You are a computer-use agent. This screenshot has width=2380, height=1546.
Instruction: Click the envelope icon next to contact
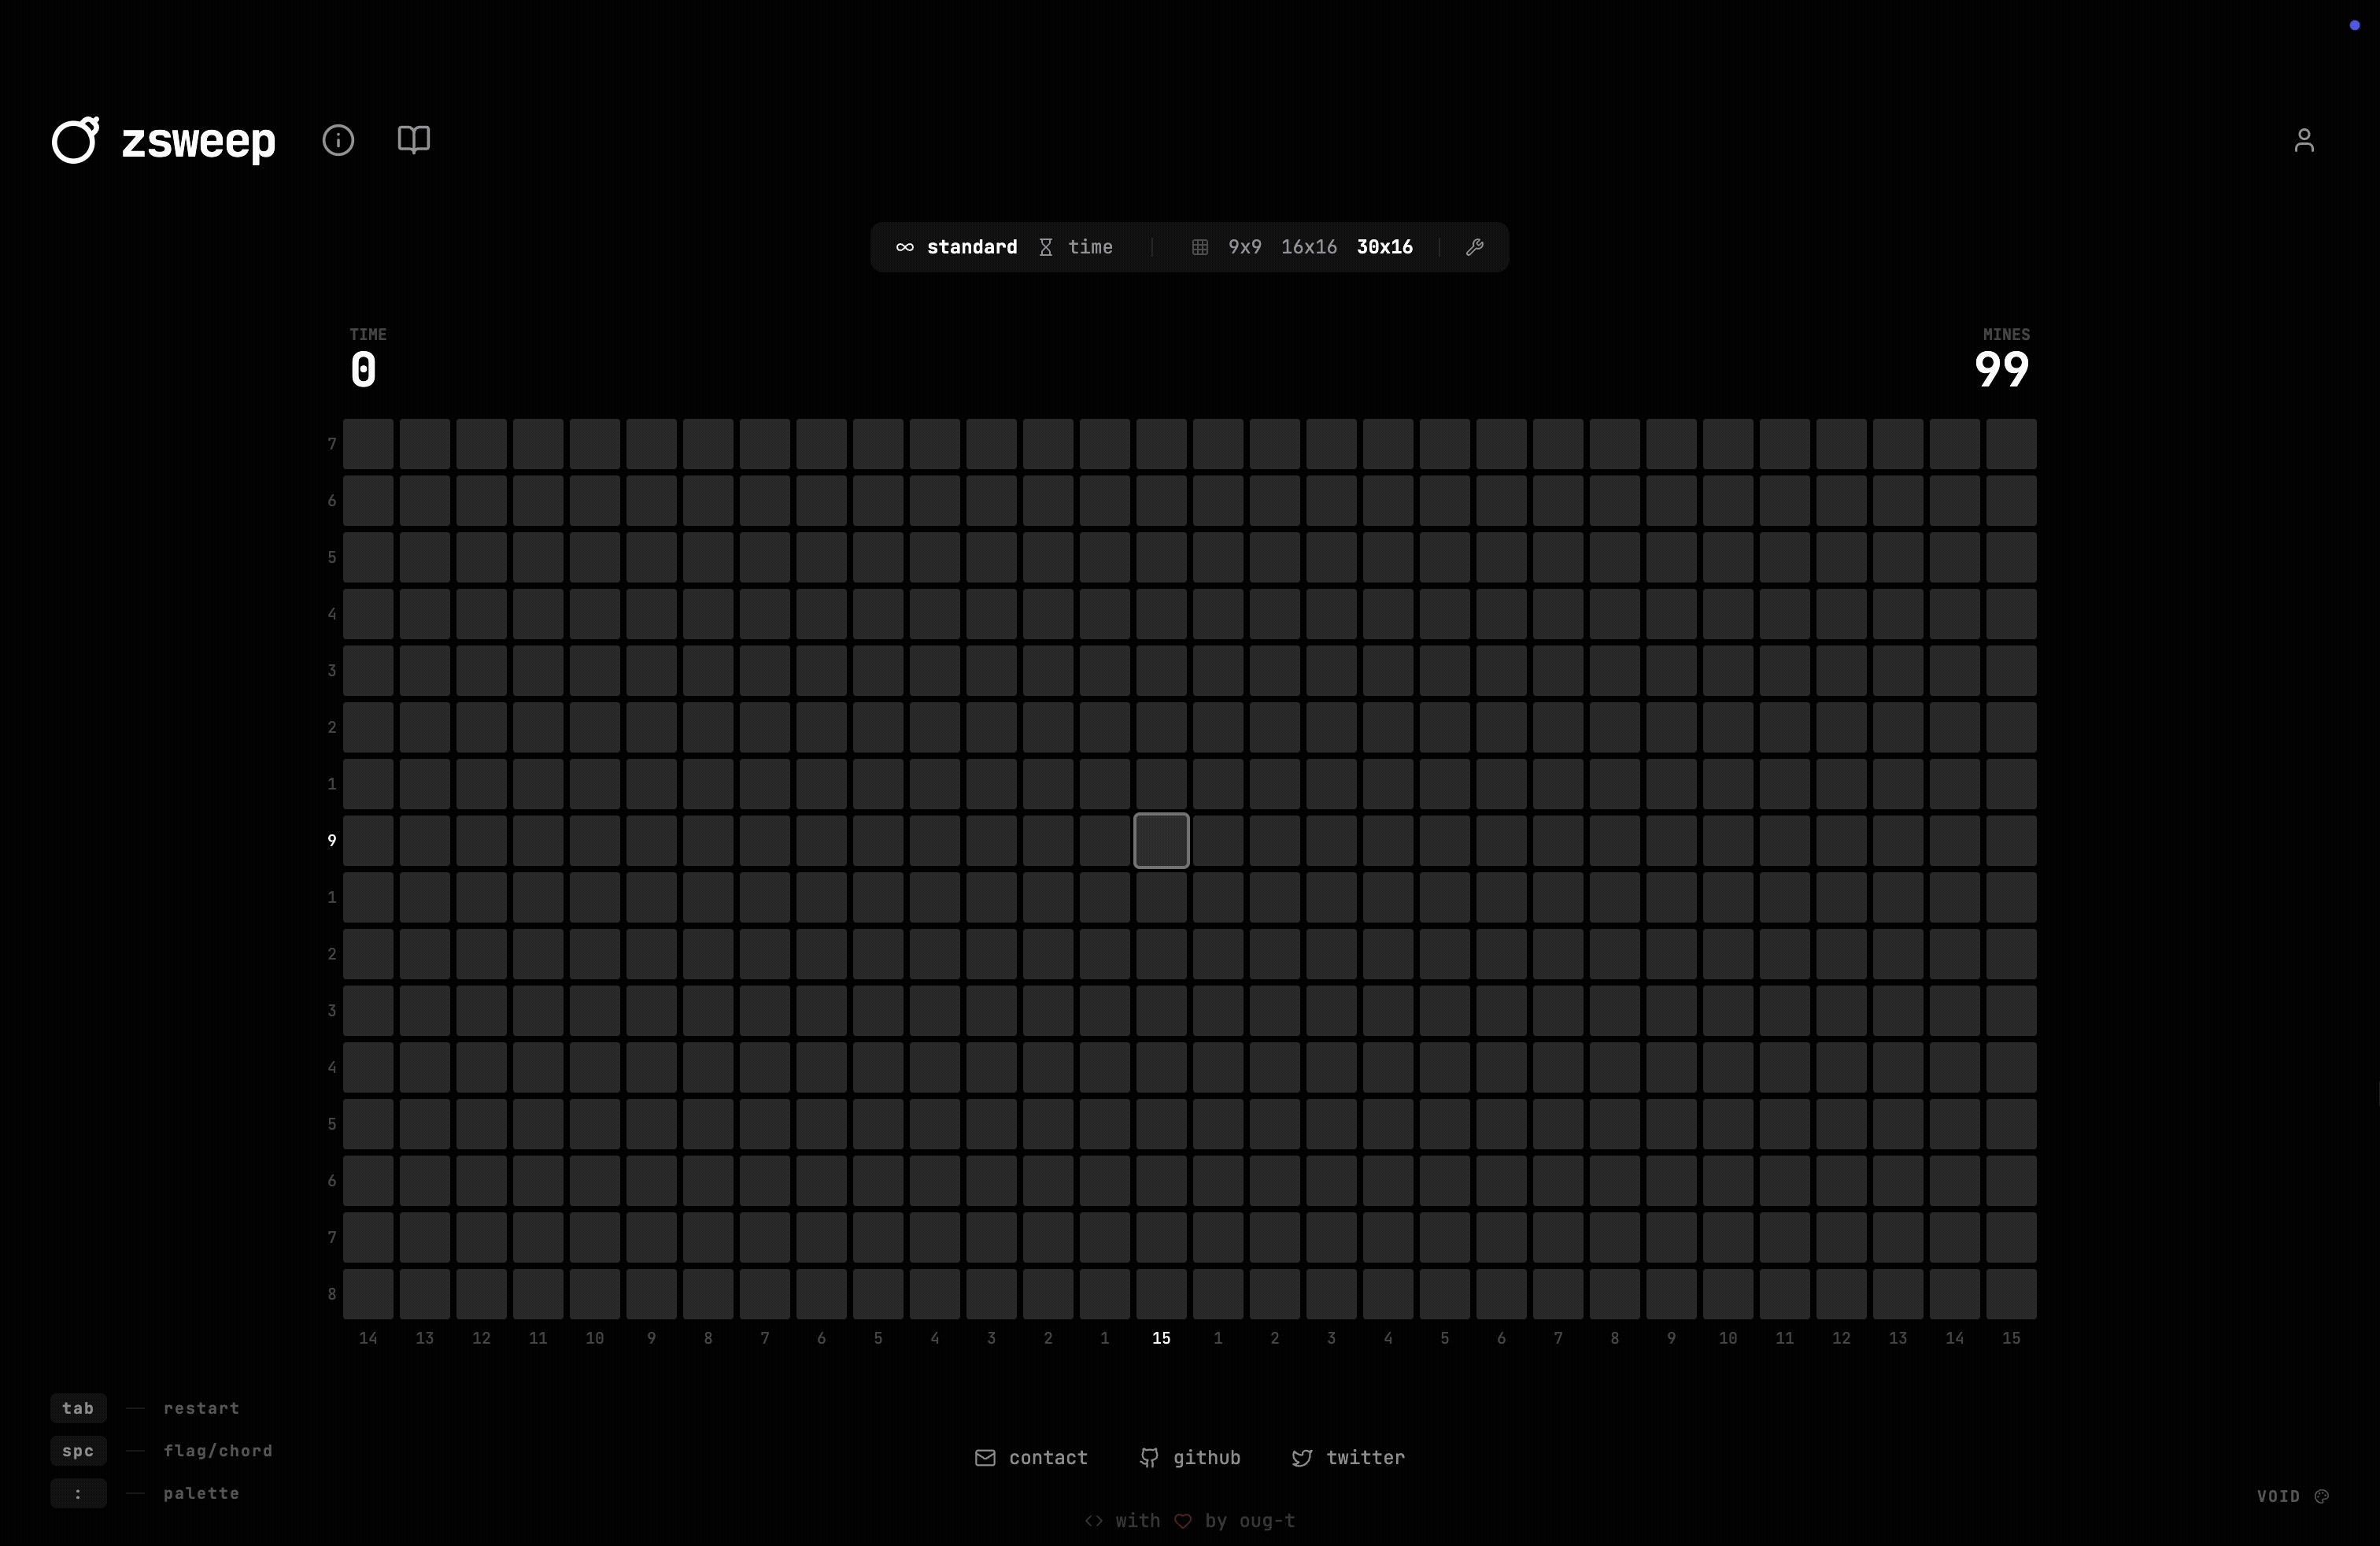985,1458
